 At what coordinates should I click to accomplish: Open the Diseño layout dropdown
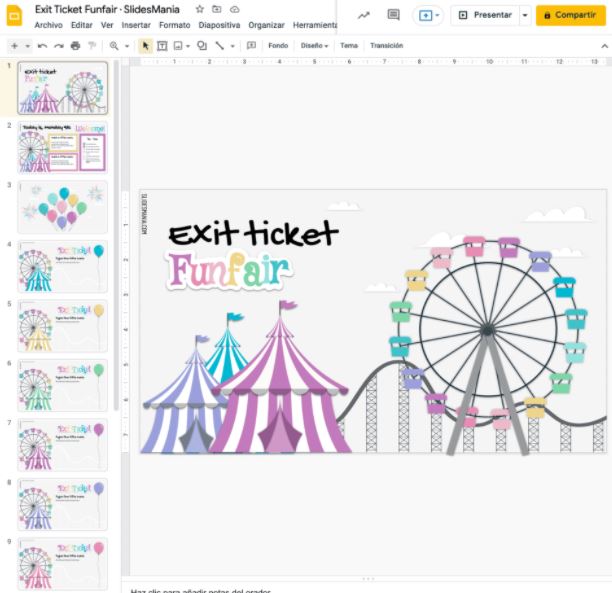point(314,46)
